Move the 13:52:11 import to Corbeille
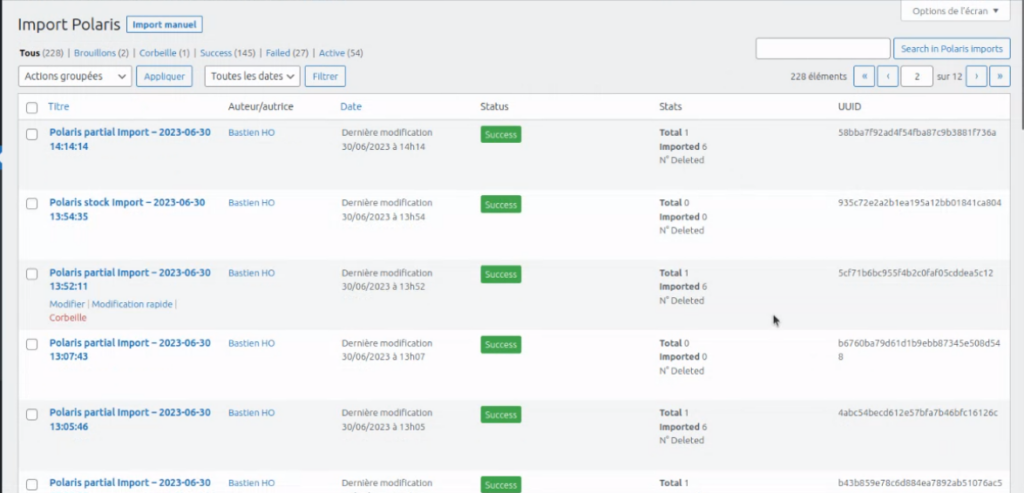Viewport: 1024px width, 493px height. click(68, 318)
